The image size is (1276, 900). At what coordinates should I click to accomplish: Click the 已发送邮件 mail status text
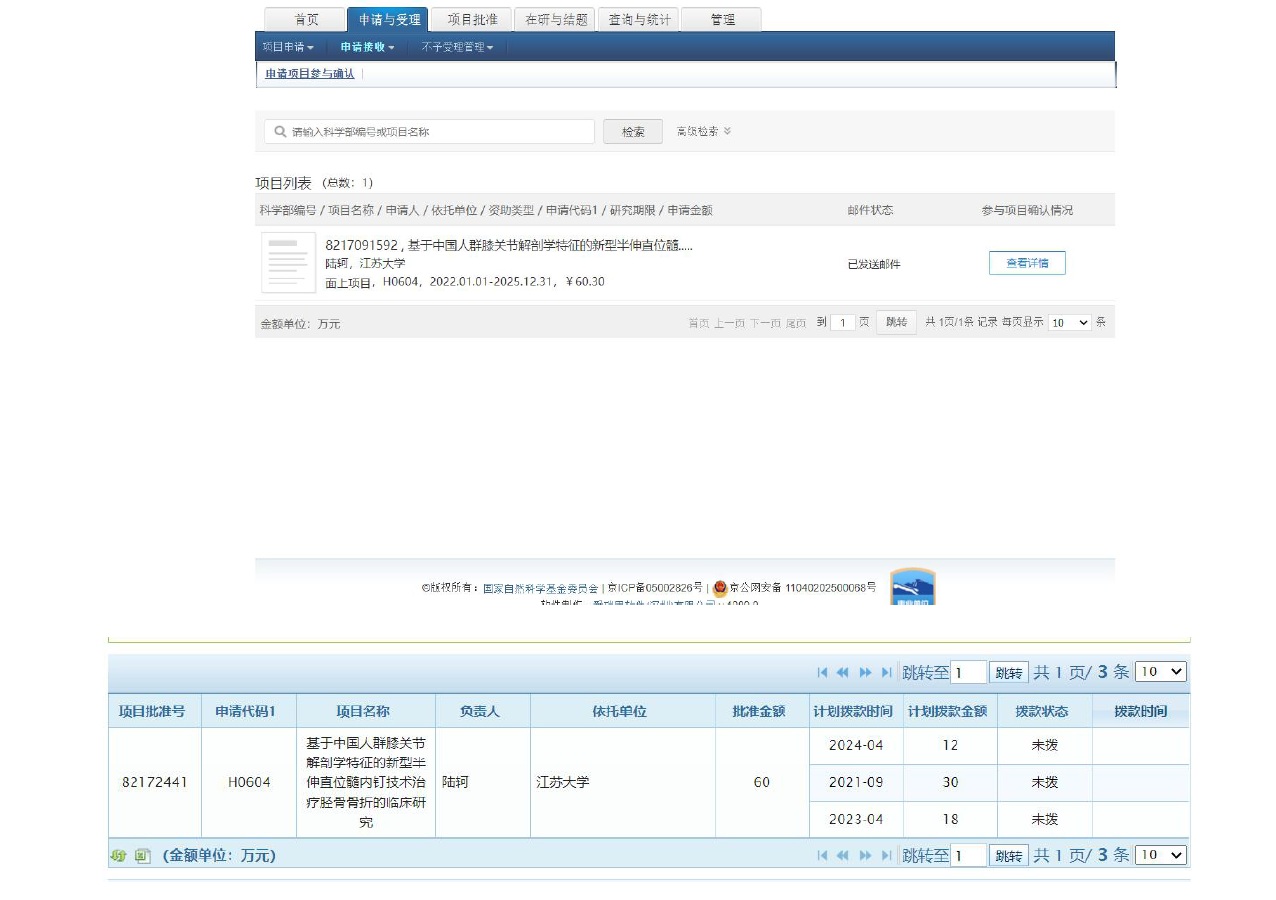click(874, 264)
